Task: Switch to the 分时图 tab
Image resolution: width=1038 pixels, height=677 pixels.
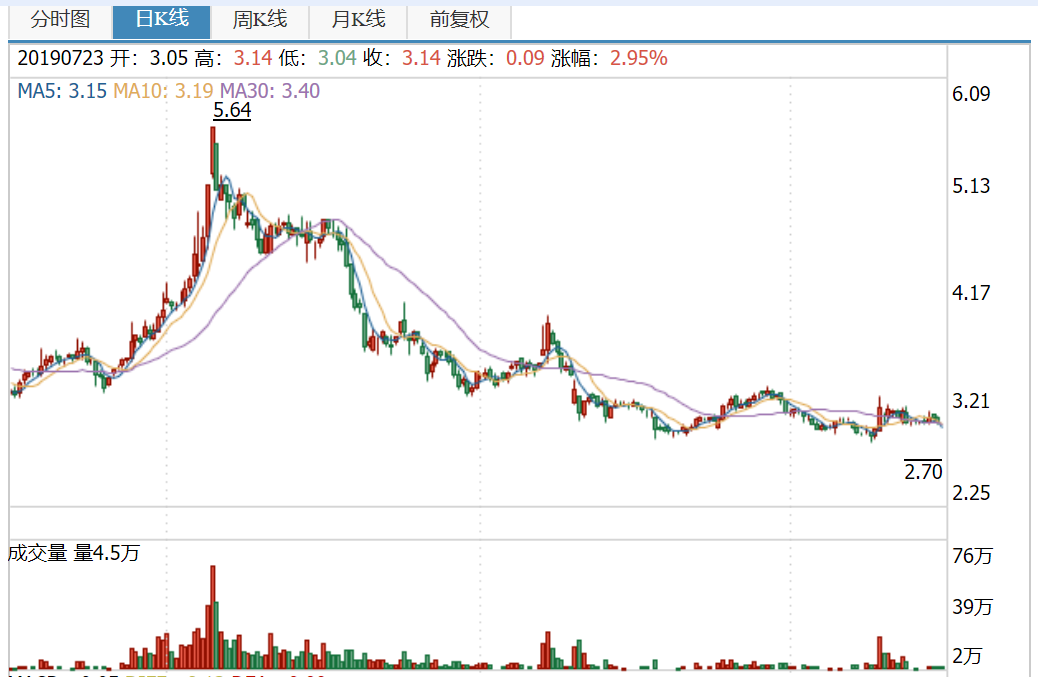Action: [60, 21]
